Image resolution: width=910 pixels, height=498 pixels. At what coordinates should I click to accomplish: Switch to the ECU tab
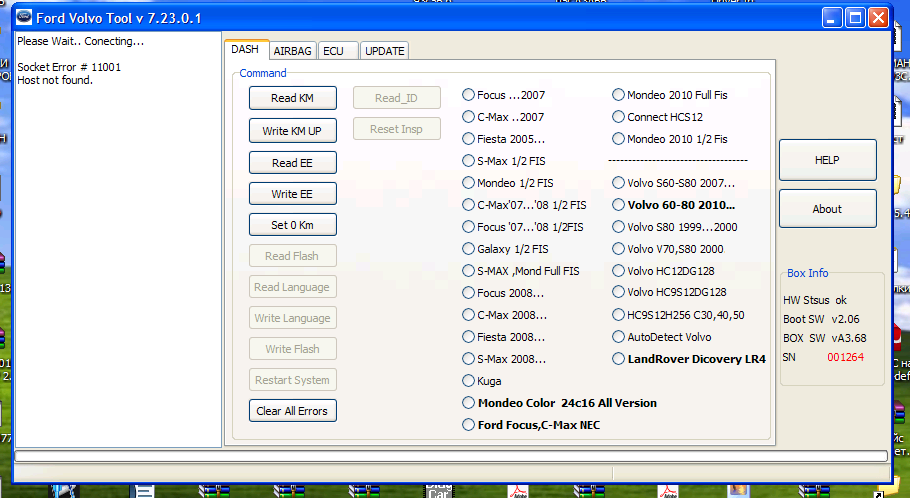337,51
